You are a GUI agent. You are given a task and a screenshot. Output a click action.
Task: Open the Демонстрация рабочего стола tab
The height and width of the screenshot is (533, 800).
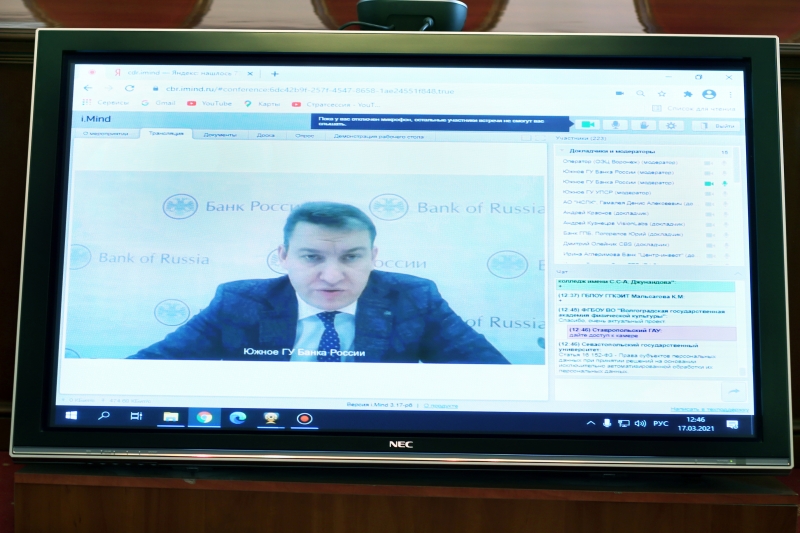point(378,137)
